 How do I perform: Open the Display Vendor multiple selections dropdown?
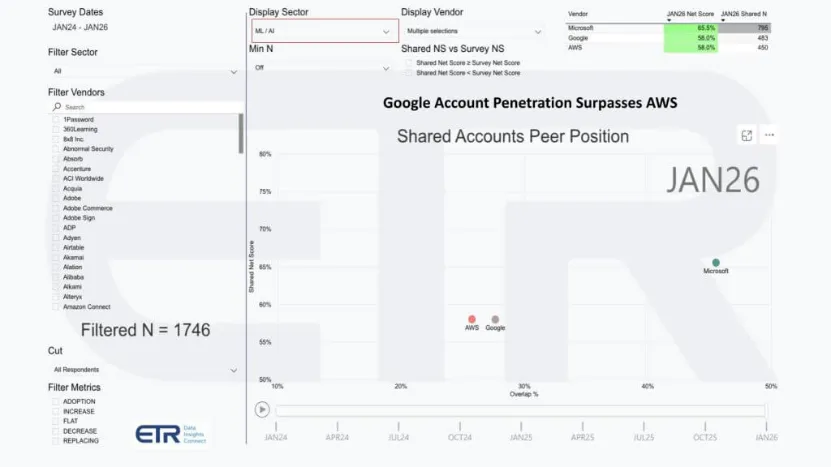tap(472, 32)
